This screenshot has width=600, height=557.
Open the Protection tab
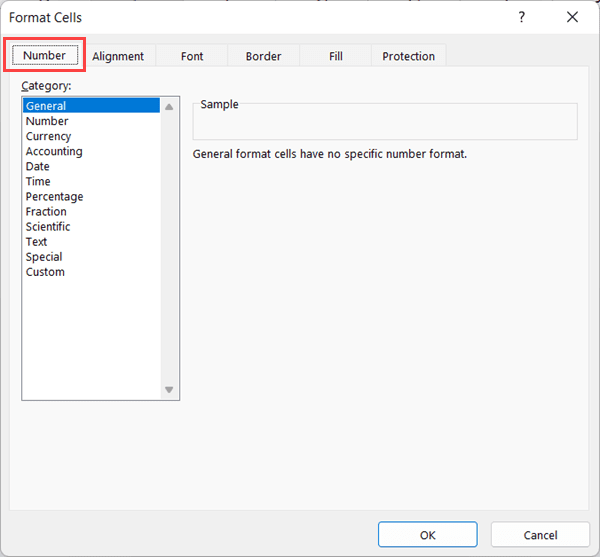408,57
